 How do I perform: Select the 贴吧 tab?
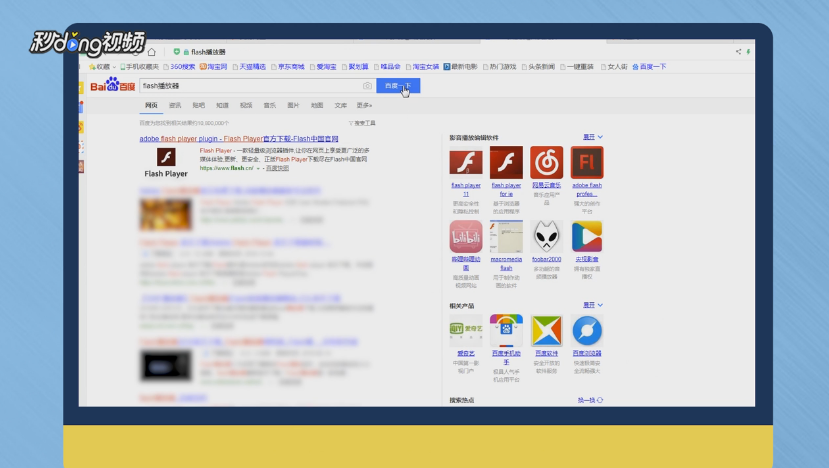(199, 105)
